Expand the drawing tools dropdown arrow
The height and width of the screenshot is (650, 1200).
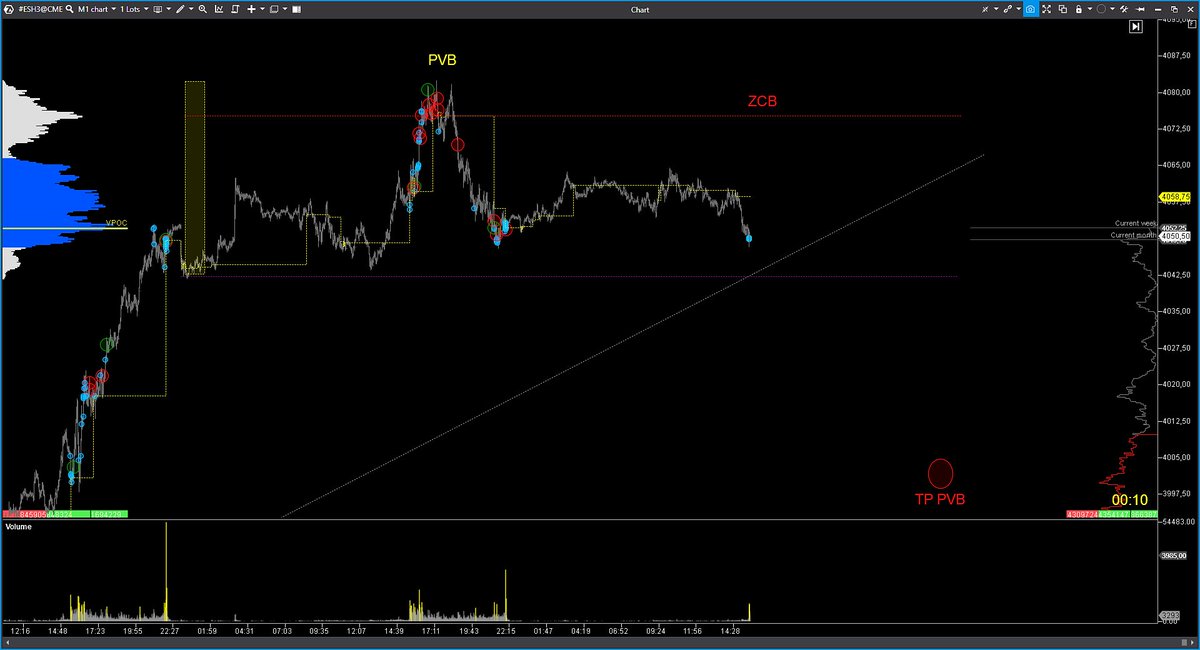click(191, 9)
